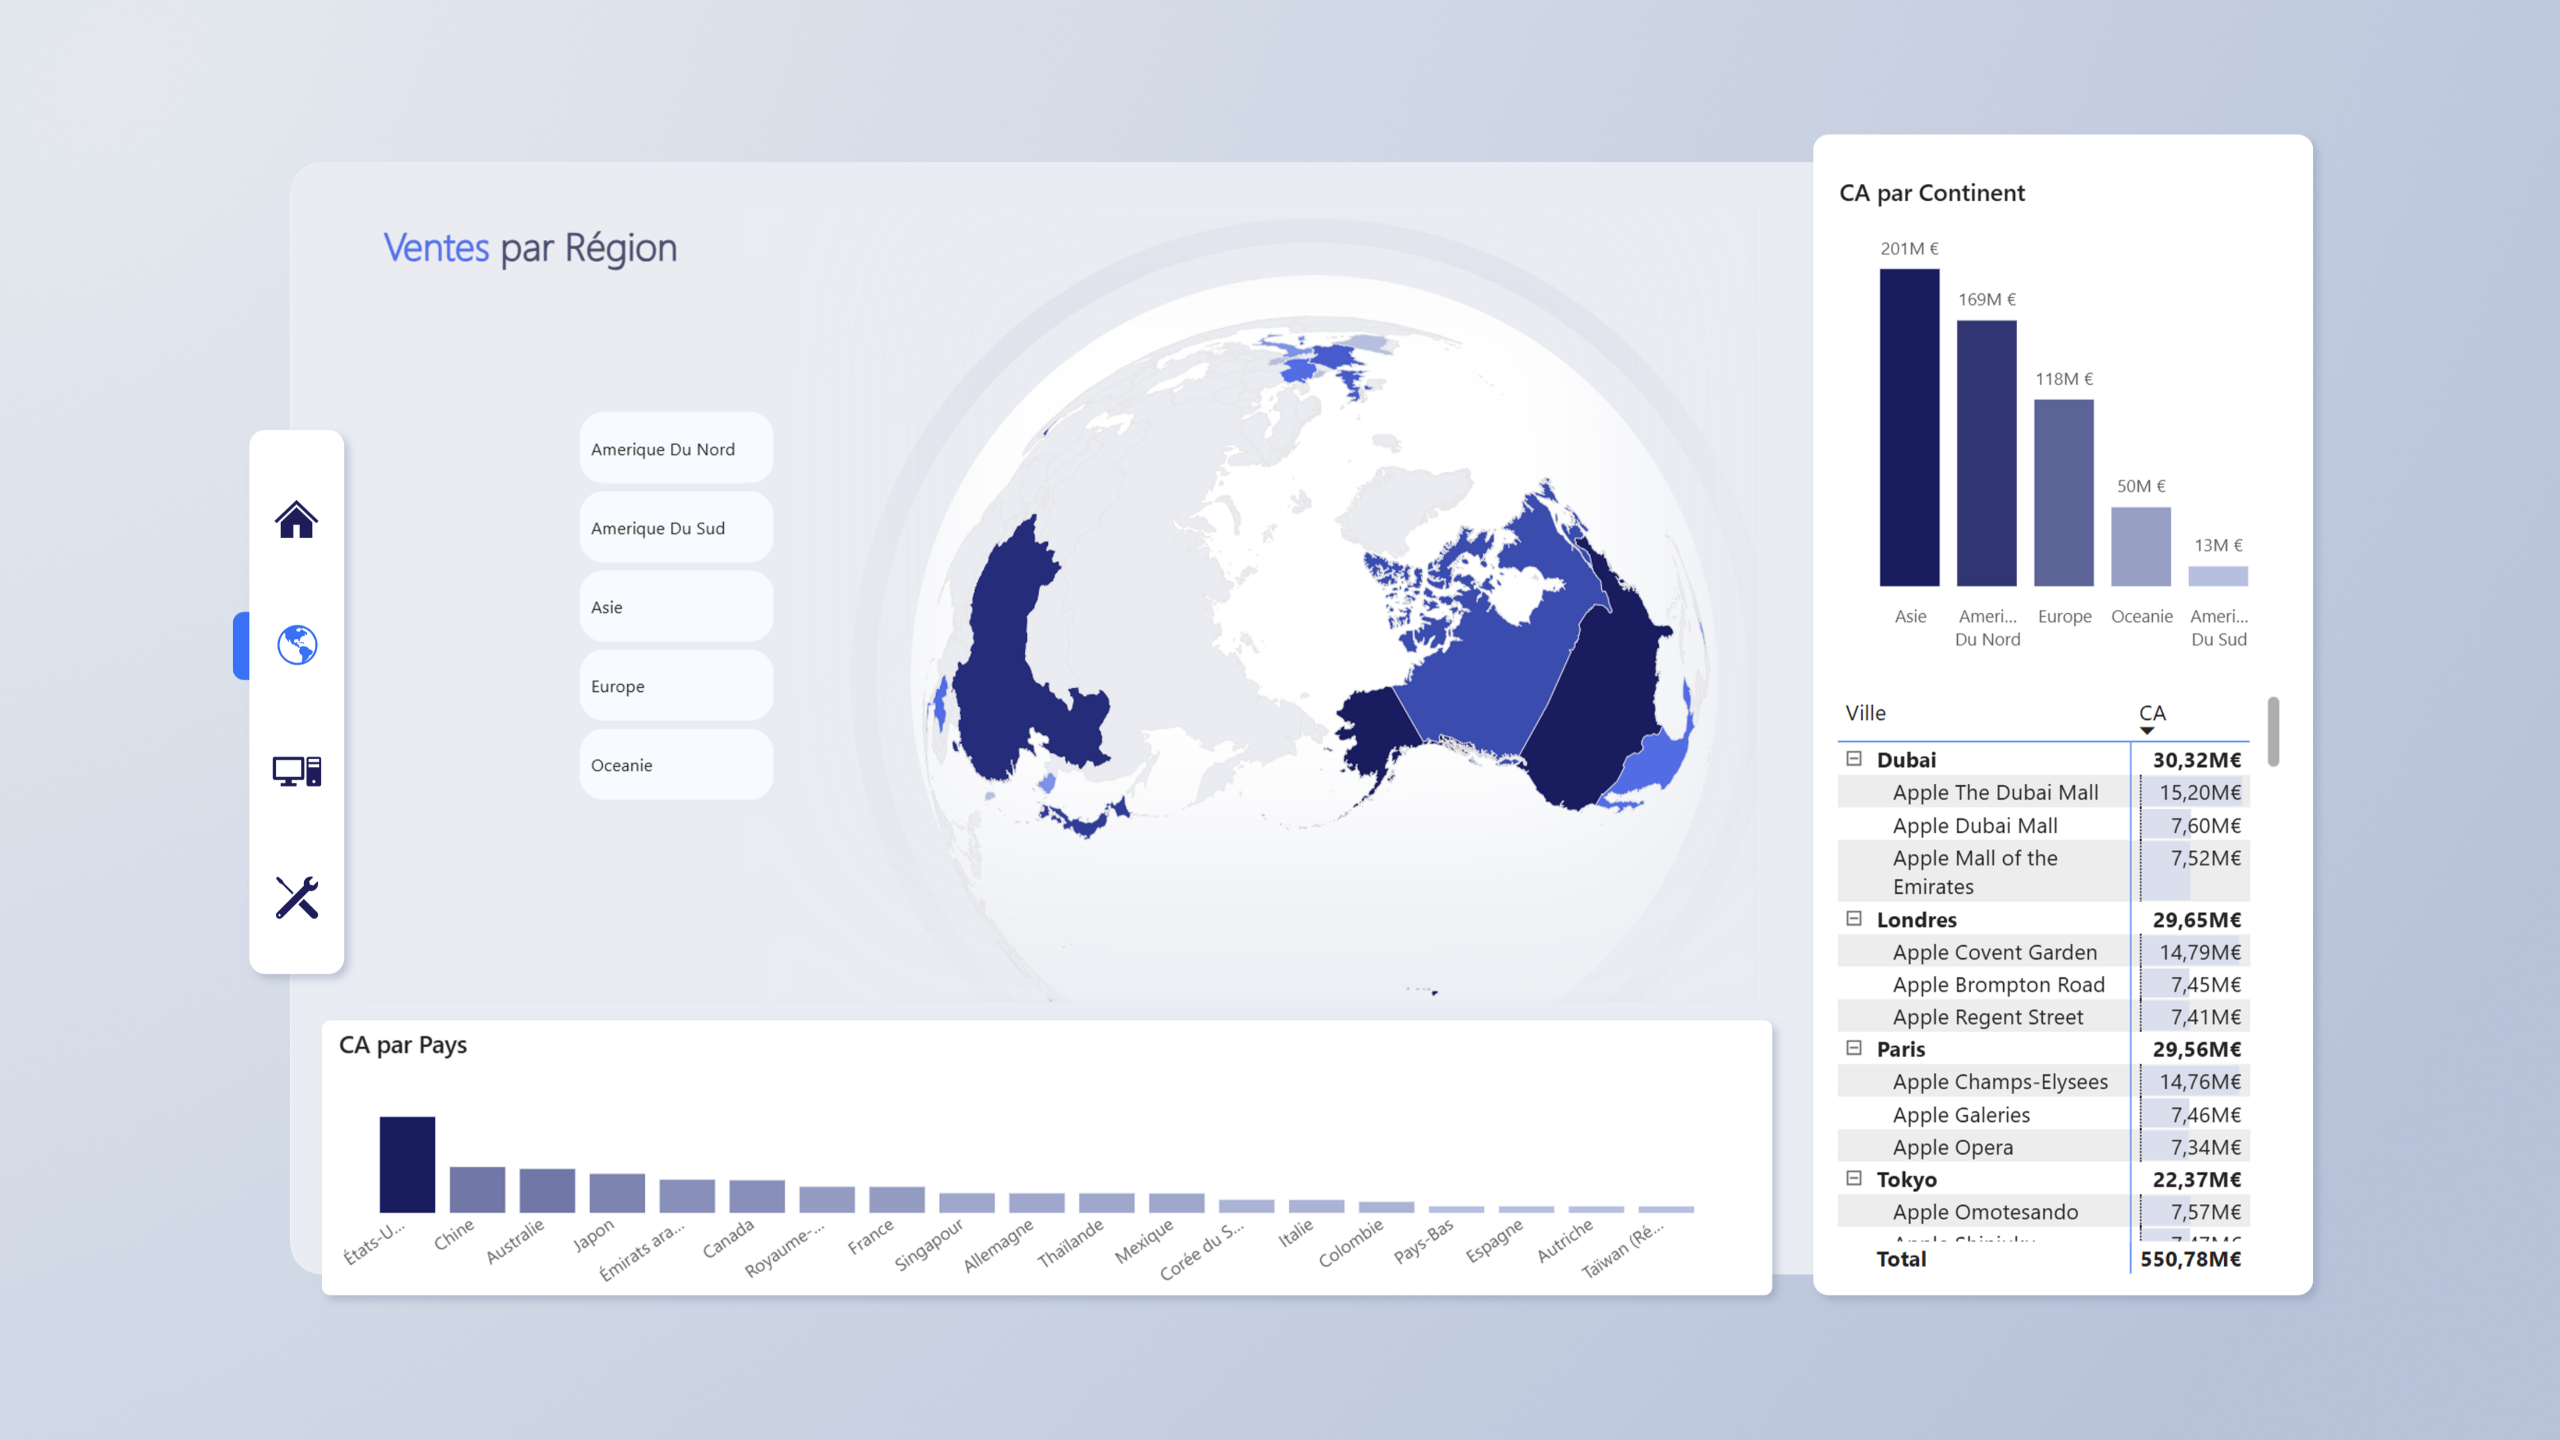The image size is (2560, 1440).
Task: Collapse the Tokyo city row
Action: [1854, 1178]
